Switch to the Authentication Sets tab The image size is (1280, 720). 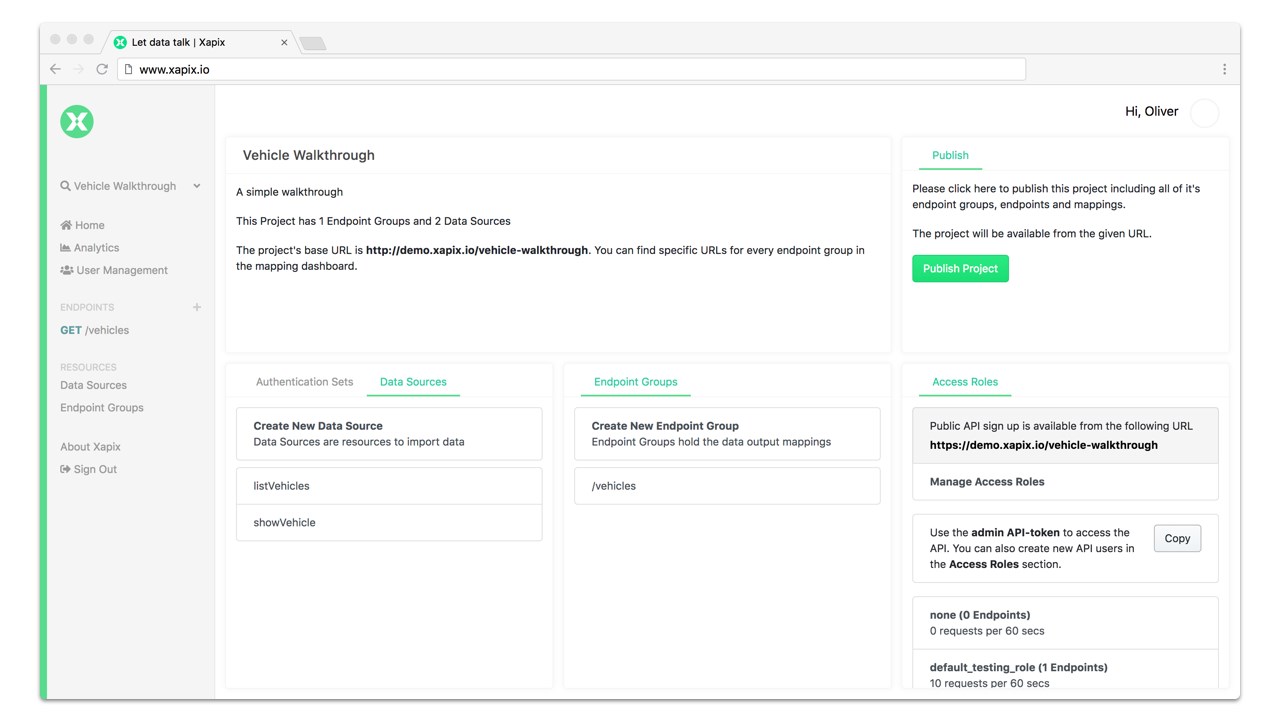[x=304, y=382]
